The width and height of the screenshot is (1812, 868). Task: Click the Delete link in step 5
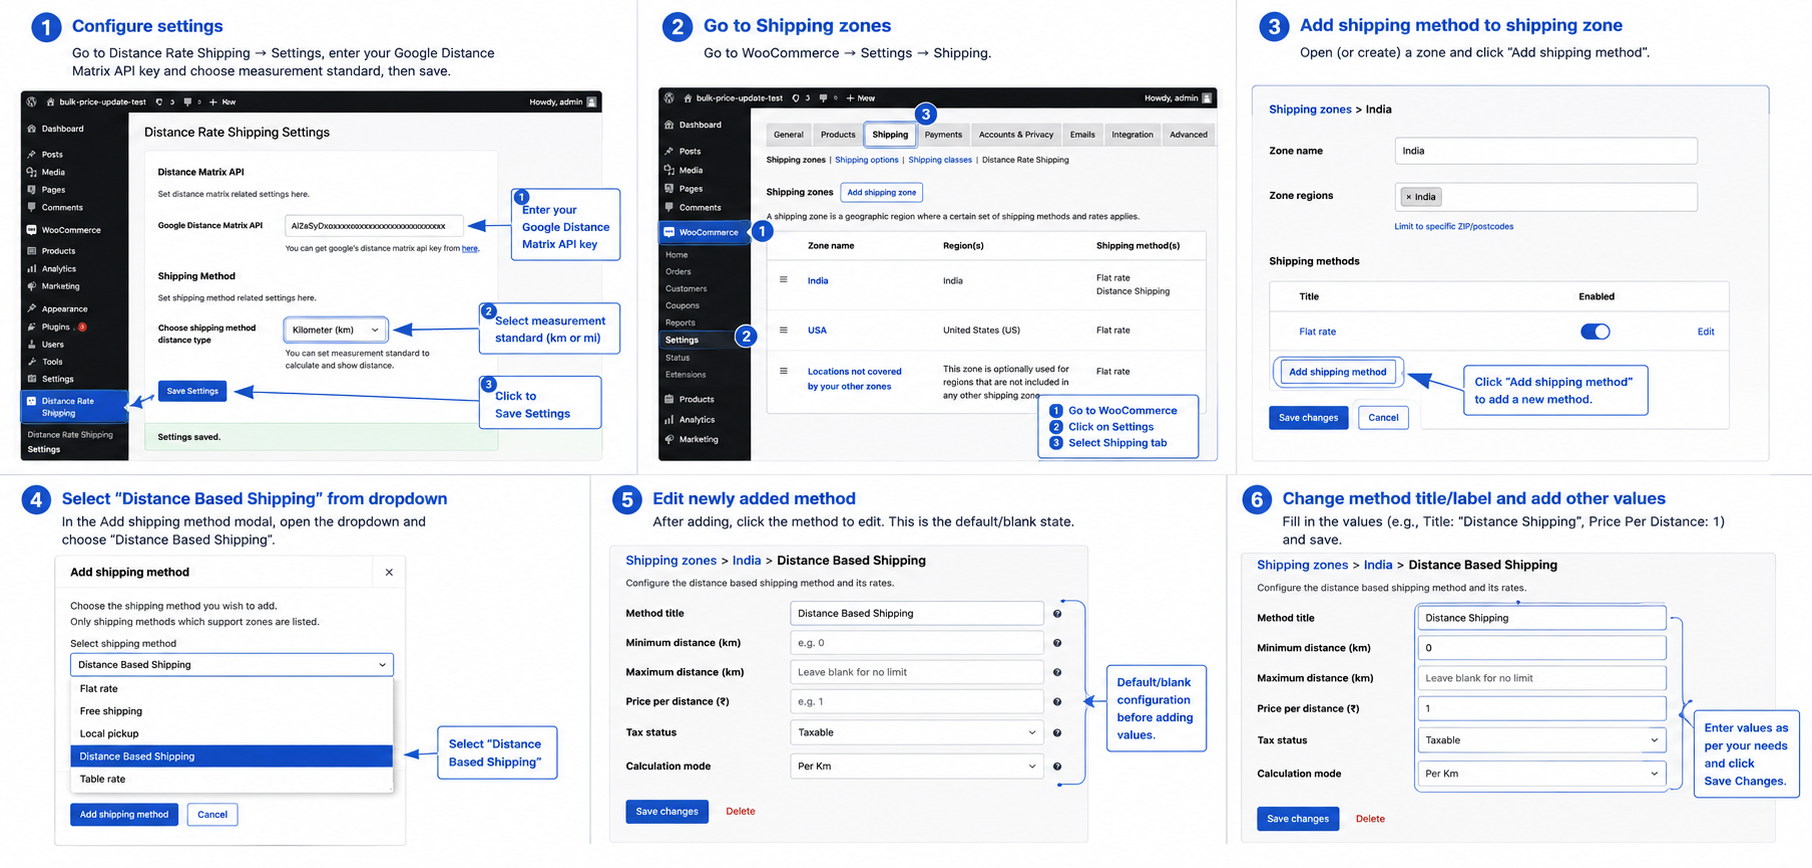click(x=740, y=812)
